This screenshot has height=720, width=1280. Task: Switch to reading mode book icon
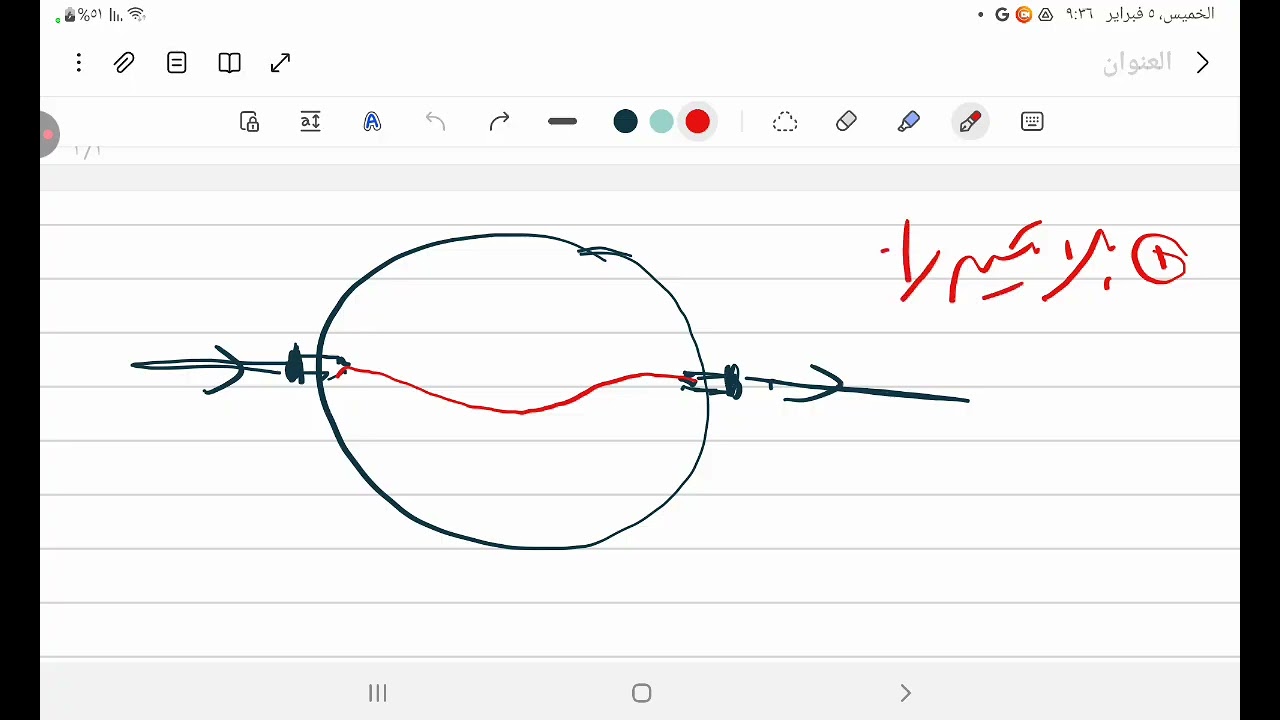229,63
